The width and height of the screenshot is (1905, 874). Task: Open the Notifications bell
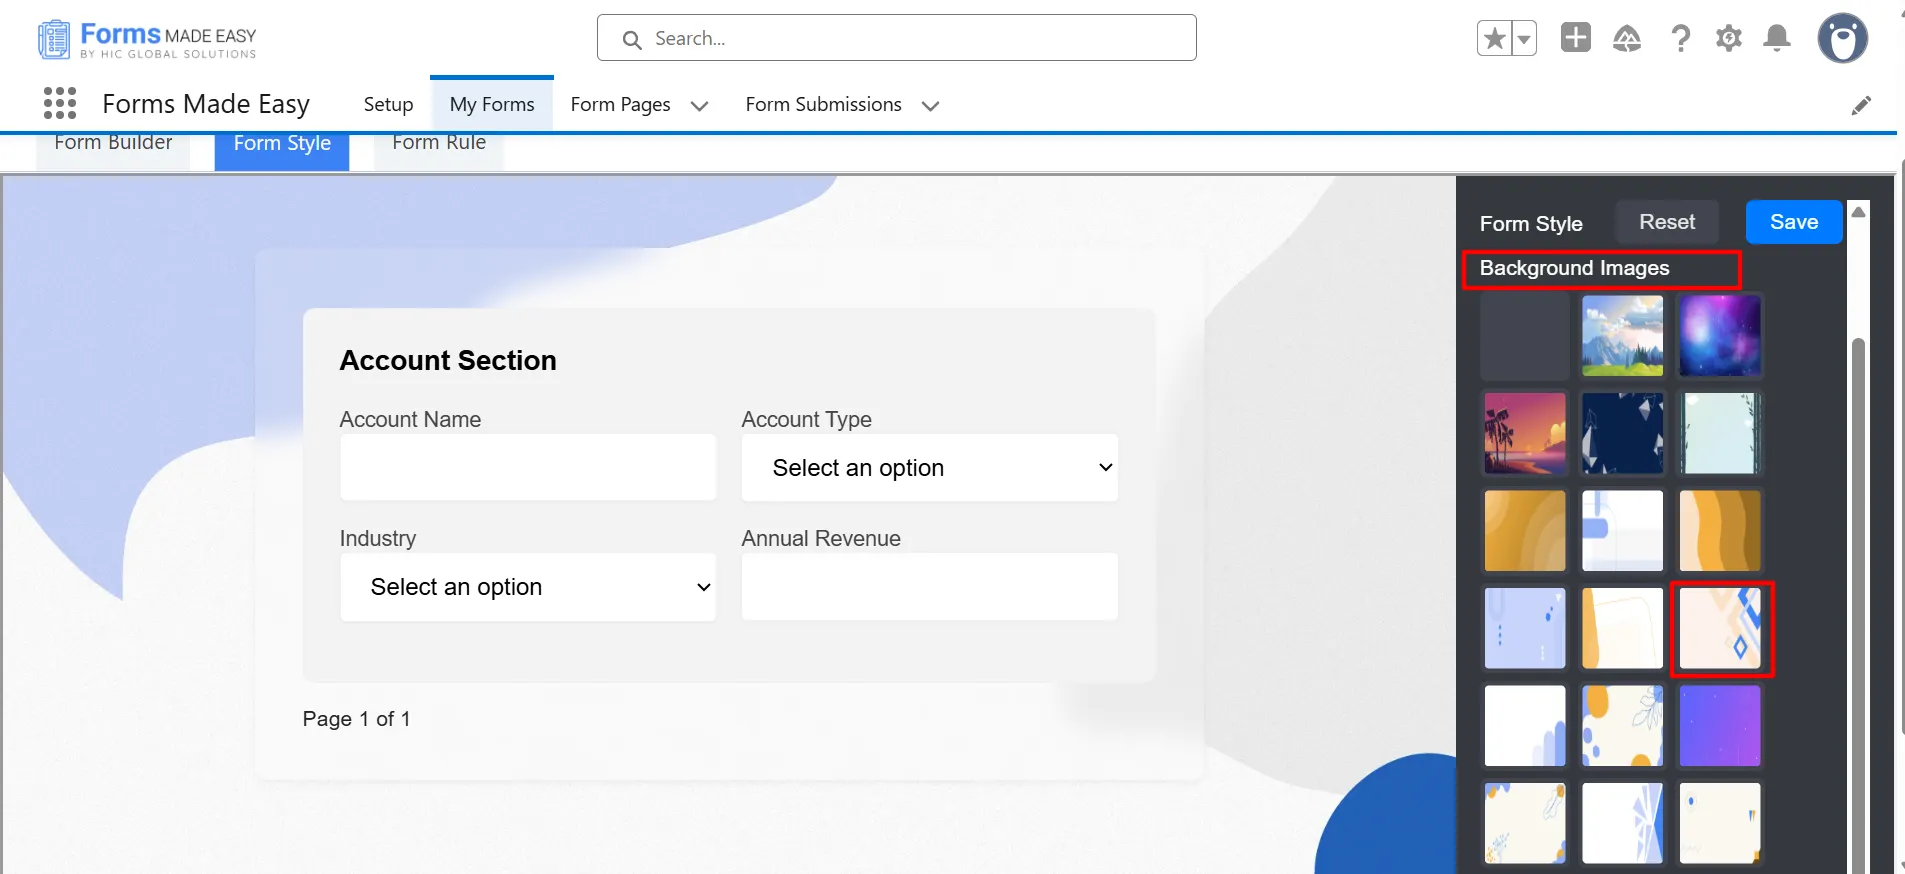(1777, 39)
